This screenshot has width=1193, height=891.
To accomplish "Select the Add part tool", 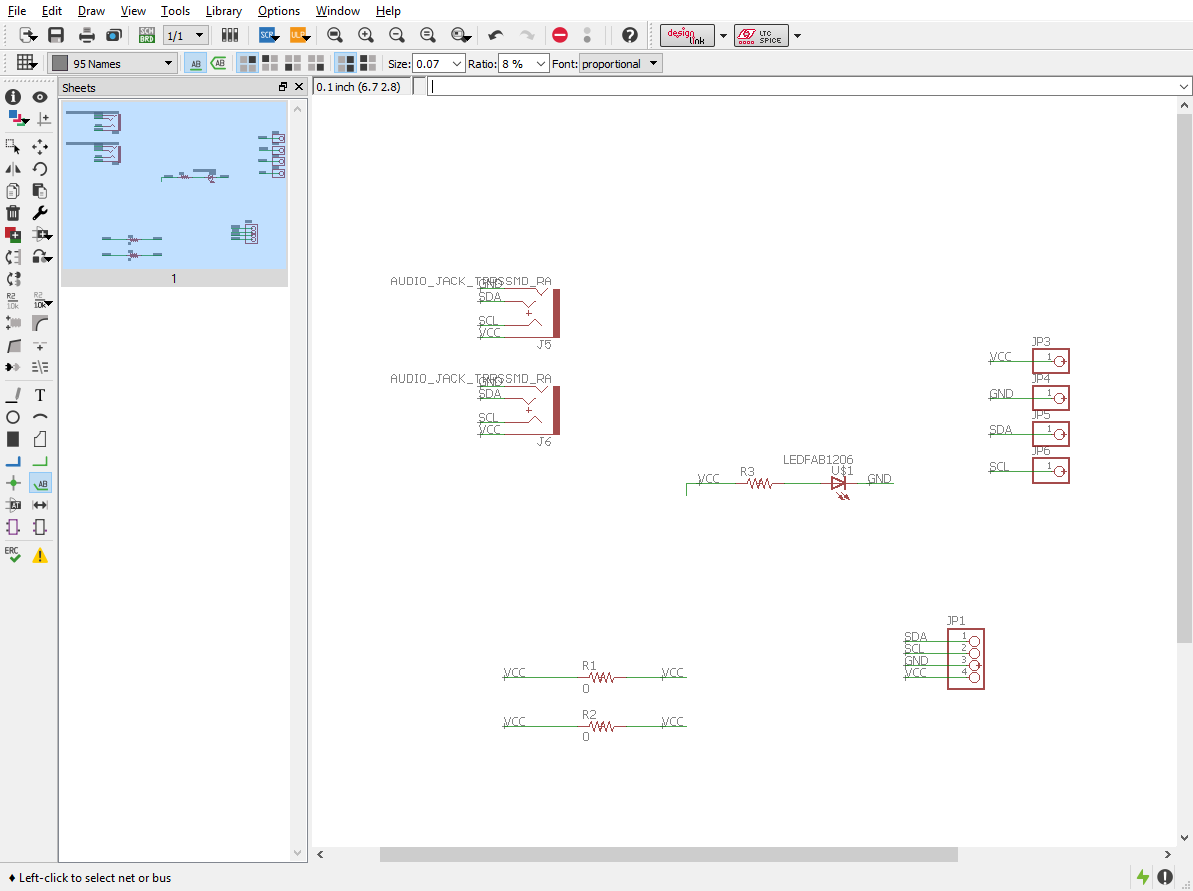I will click(x=13, y=234).
